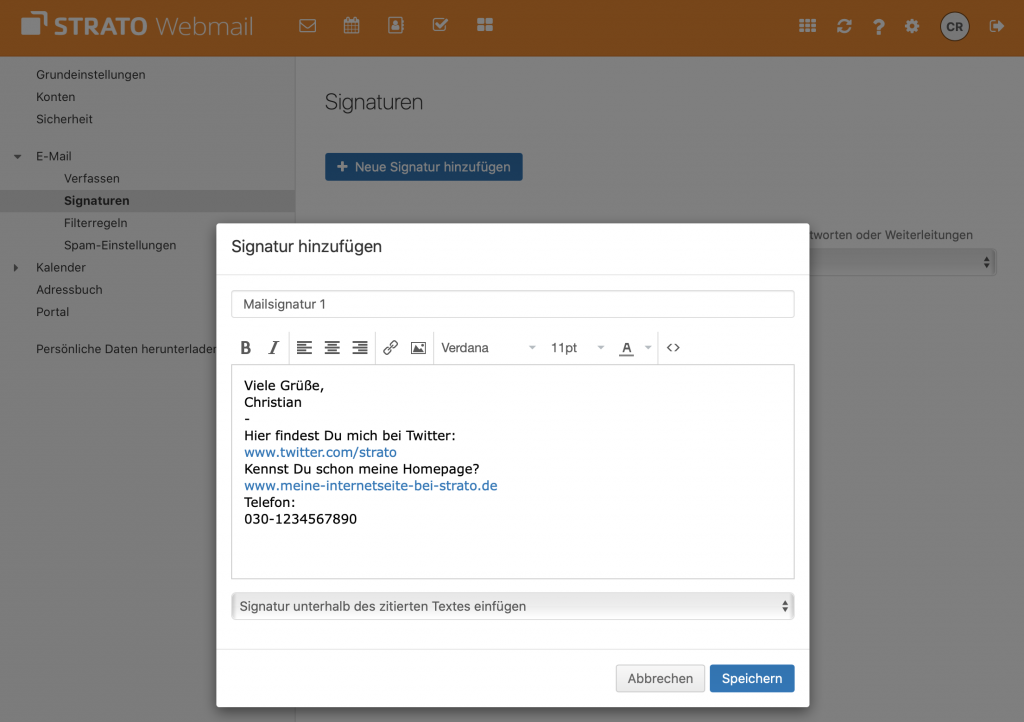Open the mail inbox envelope icon
Viewport: 1024px width, 722px height.
308,25
